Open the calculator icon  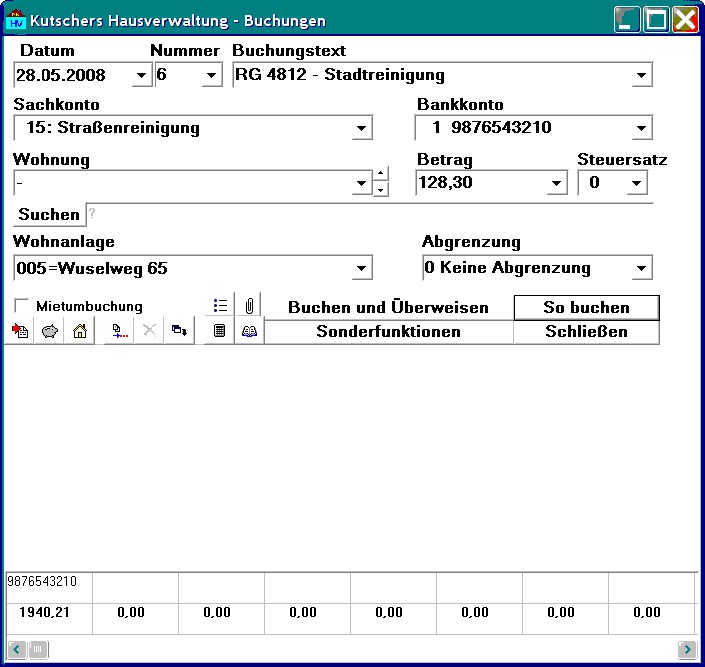tap(219, 331)
